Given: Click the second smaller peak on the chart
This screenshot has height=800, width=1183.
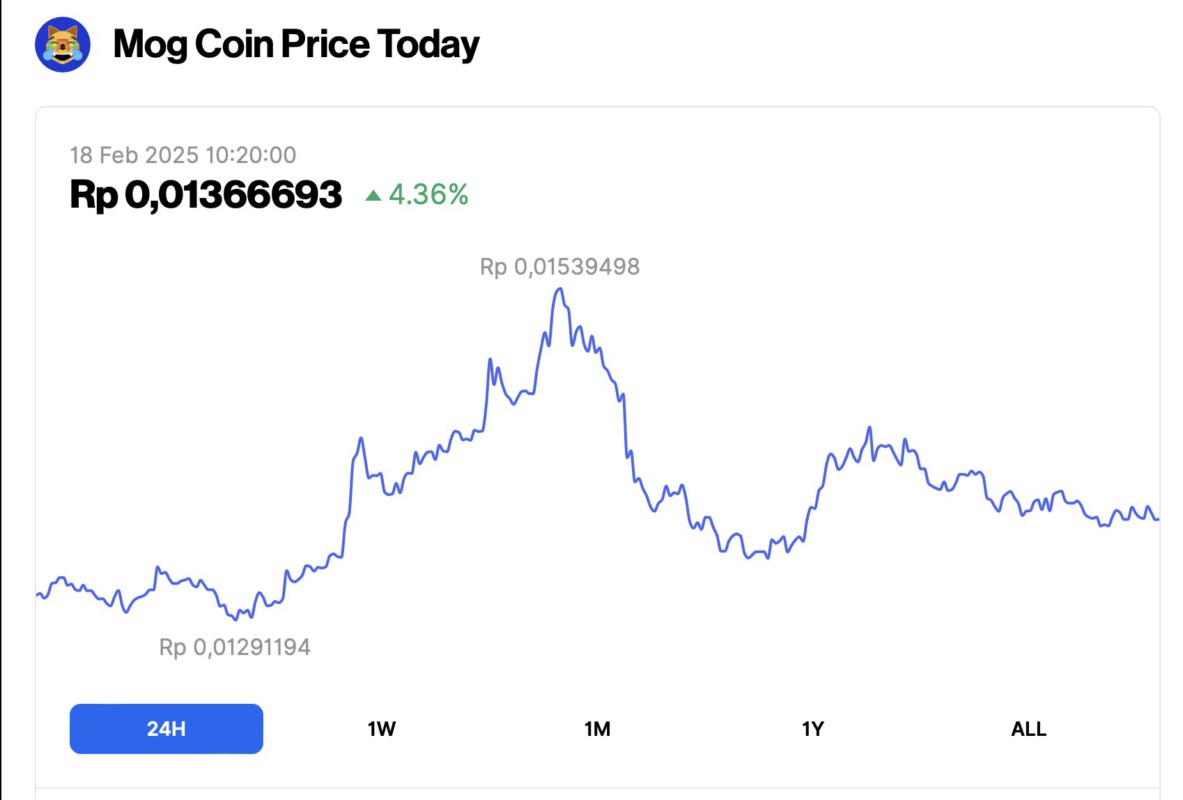Looking at the screenshot, I should (x=869, y=428).
